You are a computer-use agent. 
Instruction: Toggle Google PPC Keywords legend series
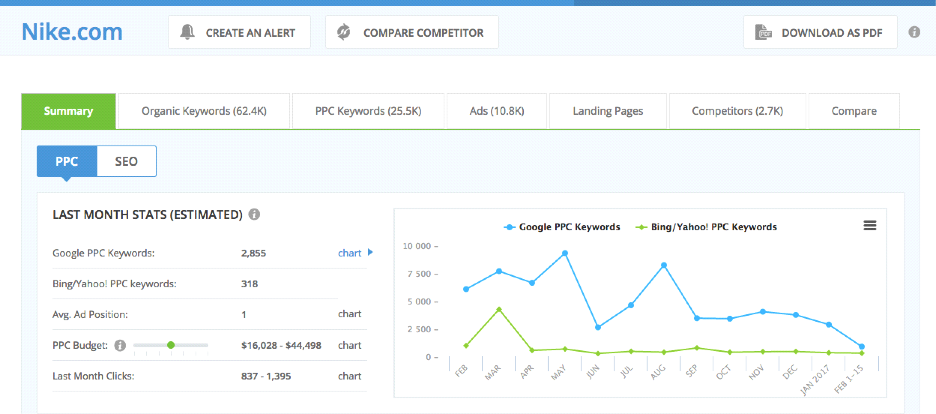[x=562, y=227]
